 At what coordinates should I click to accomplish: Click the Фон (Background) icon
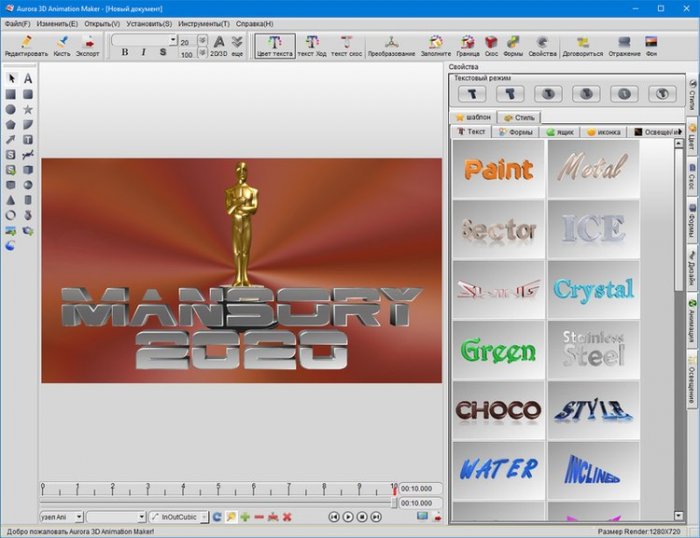652,43
